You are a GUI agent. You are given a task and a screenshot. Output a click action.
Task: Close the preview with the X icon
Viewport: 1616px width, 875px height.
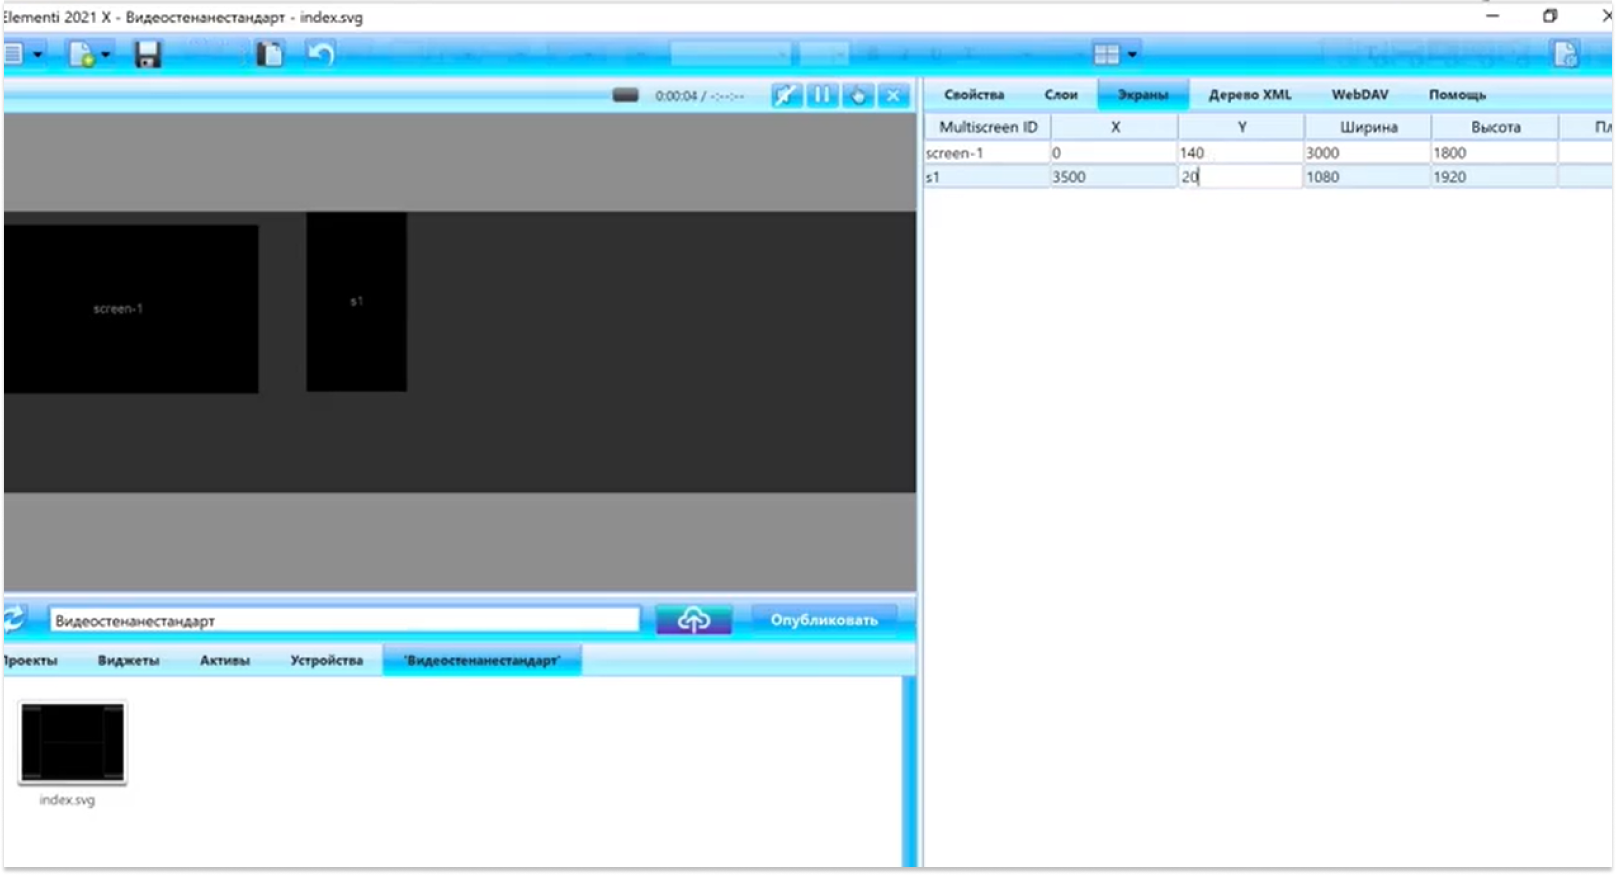pyautogui.click(x=893, y=95)
